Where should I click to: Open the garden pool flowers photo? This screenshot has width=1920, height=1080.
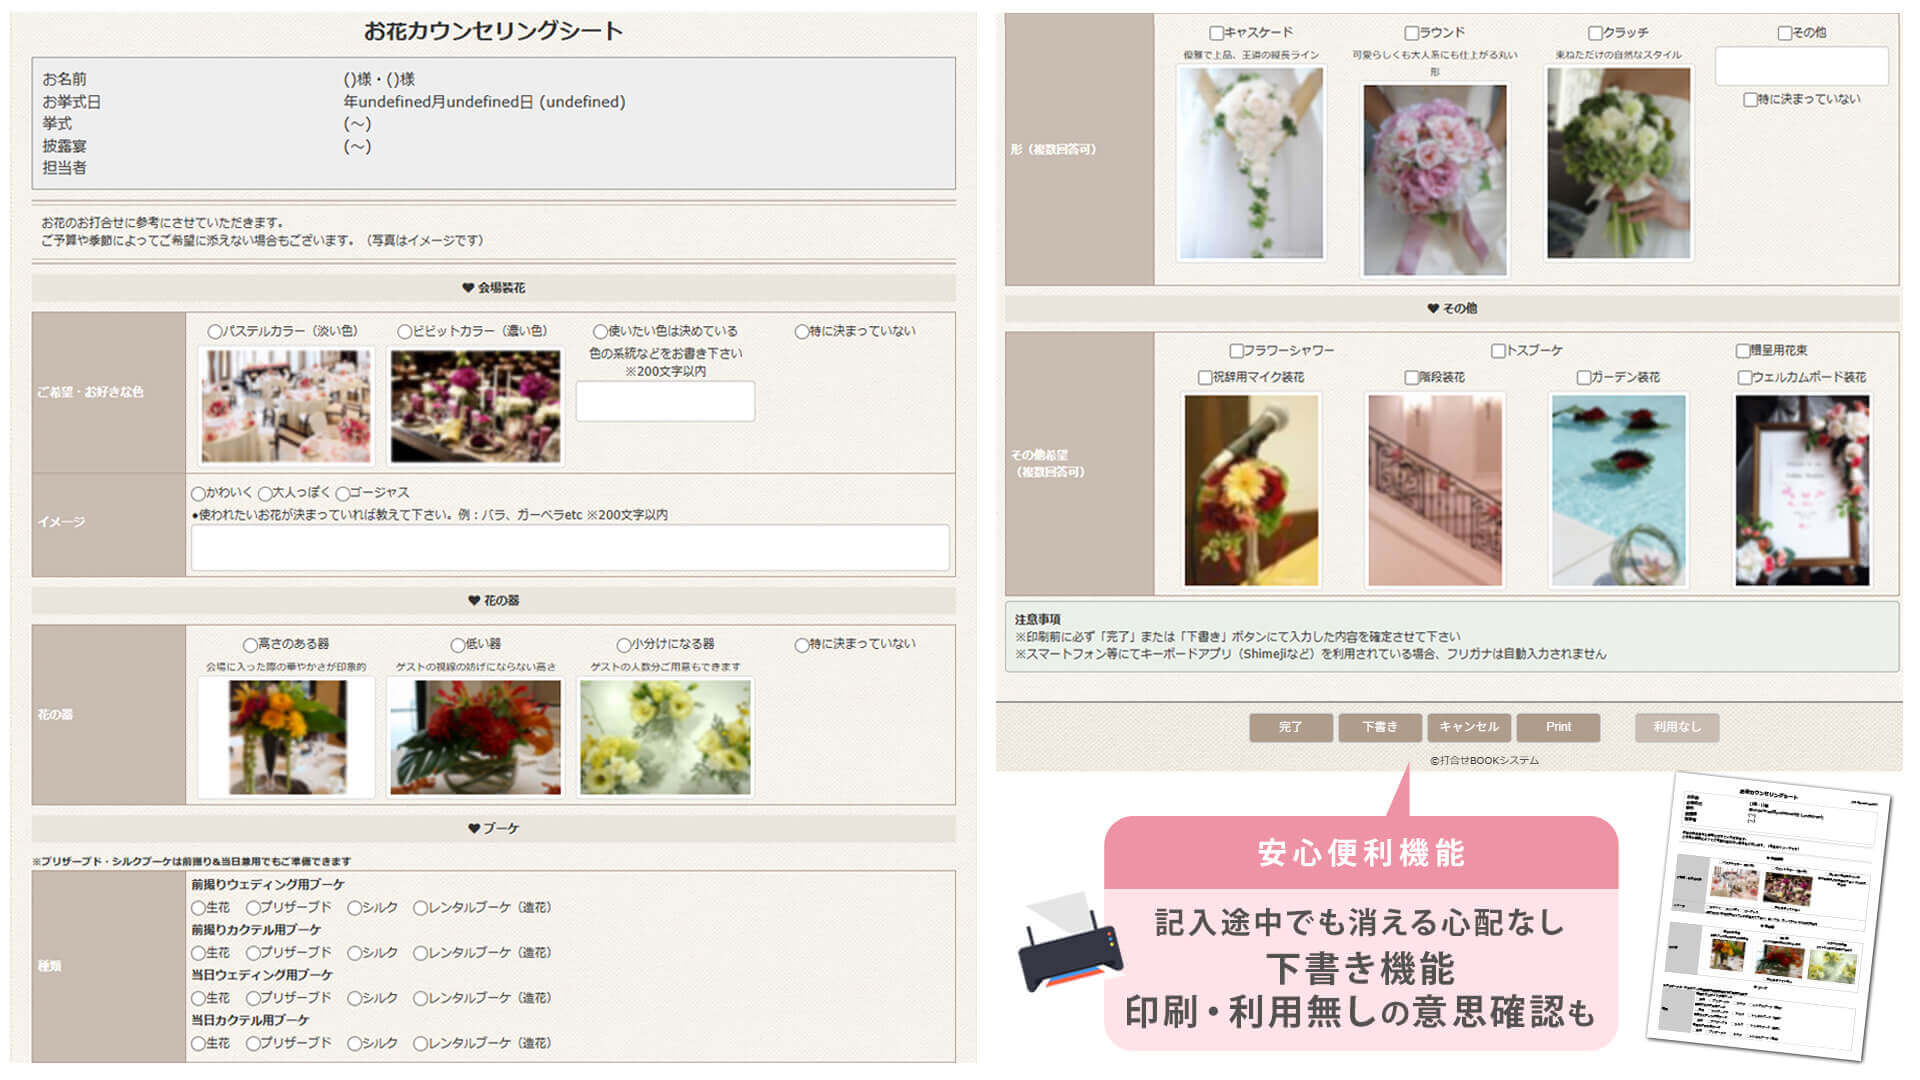point(1619,490)
